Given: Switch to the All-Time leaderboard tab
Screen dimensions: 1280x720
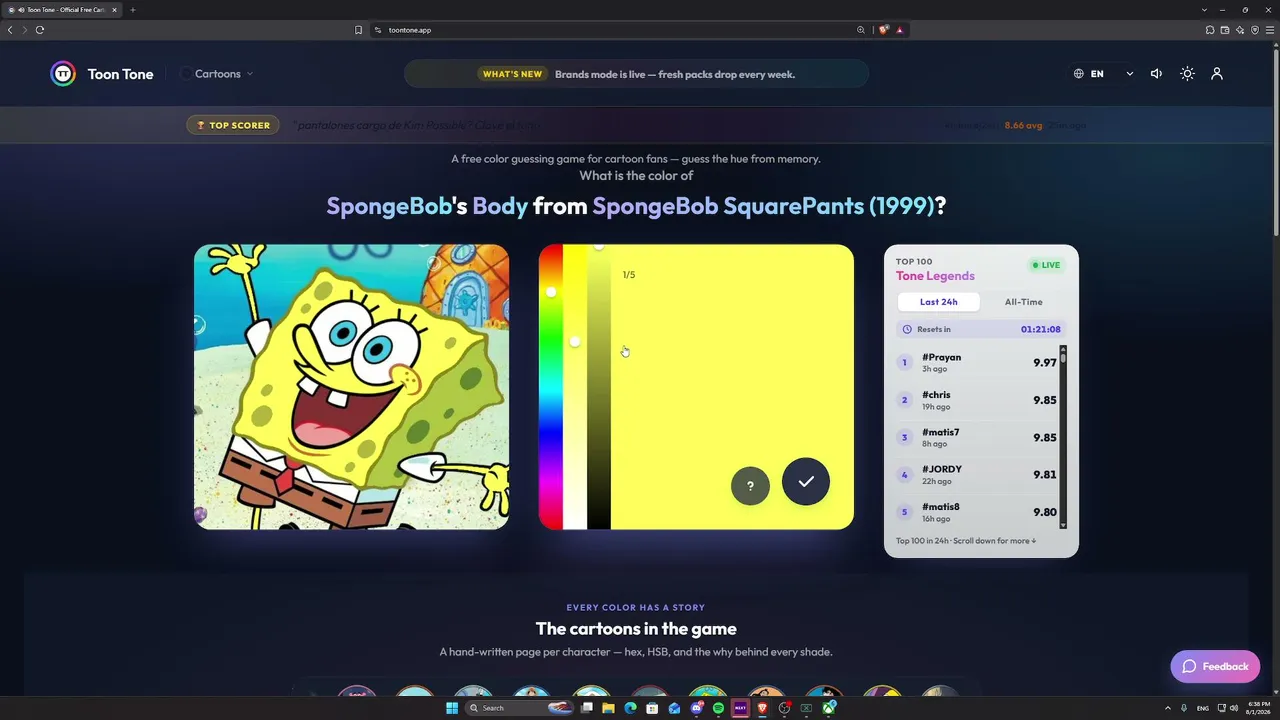Looking at the screenshot, I should [1023, 302].
